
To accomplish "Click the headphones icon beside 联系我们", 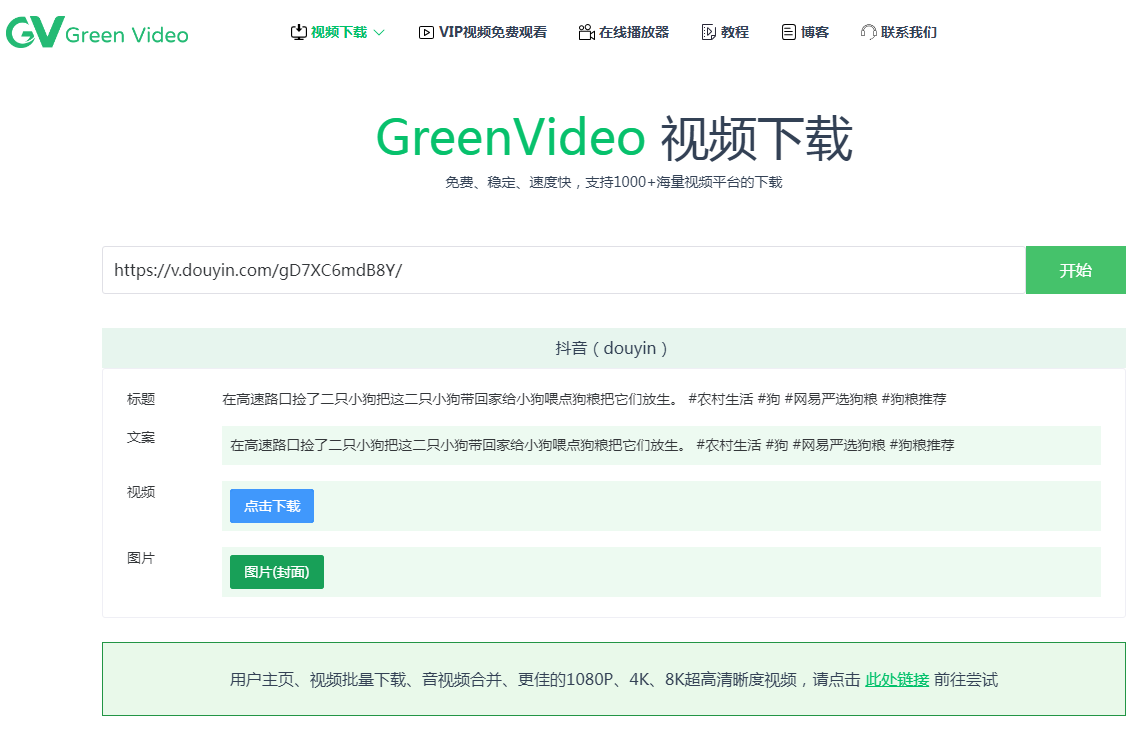I will 866,31.
